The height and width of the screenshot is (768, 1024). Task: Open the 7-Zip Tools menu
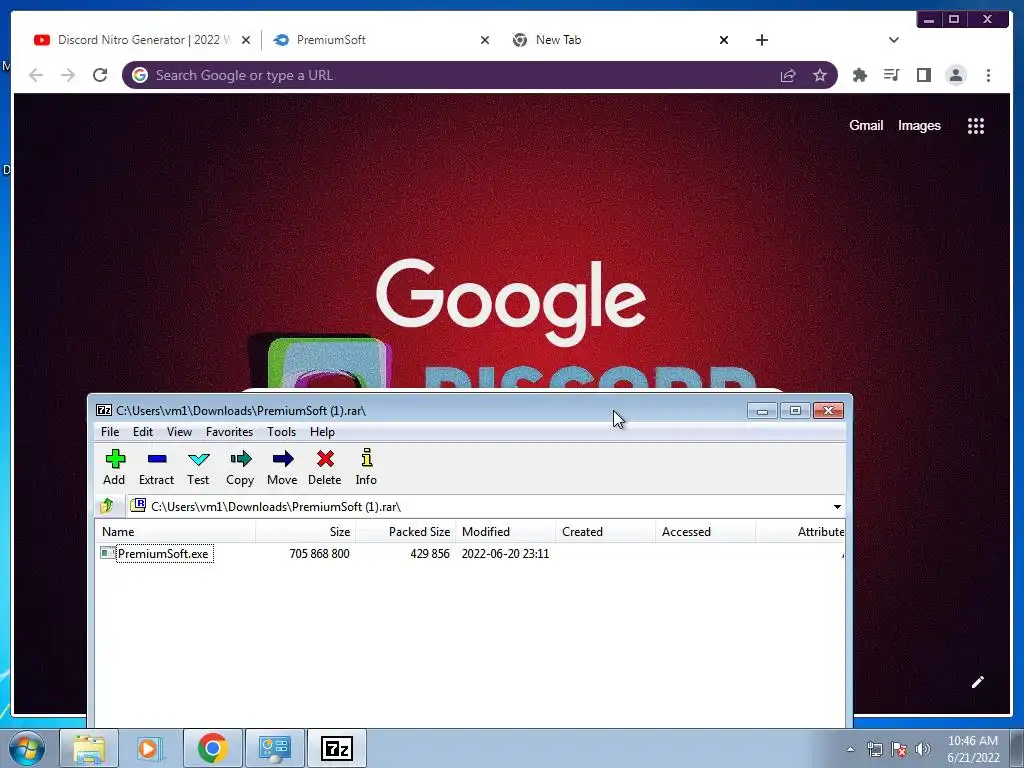281,432
